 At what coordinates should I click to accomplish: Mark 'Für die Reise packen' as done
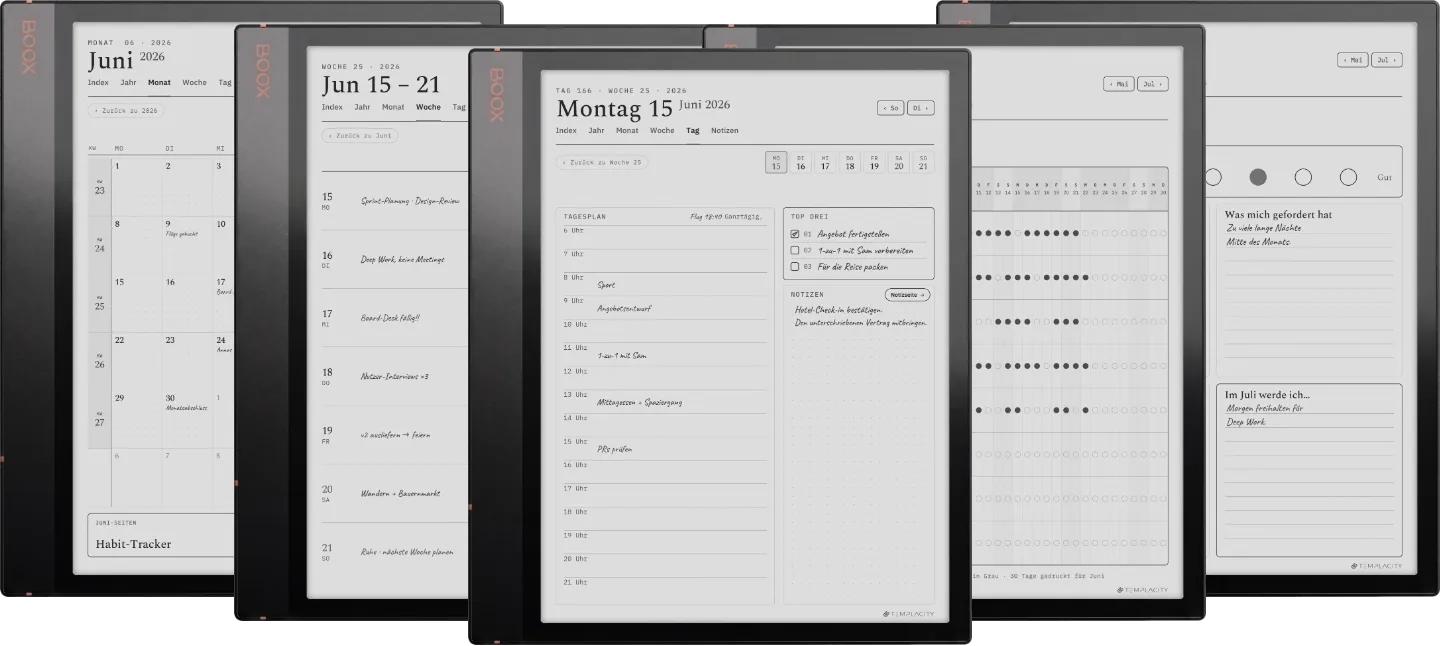click(x=795, y=267)
